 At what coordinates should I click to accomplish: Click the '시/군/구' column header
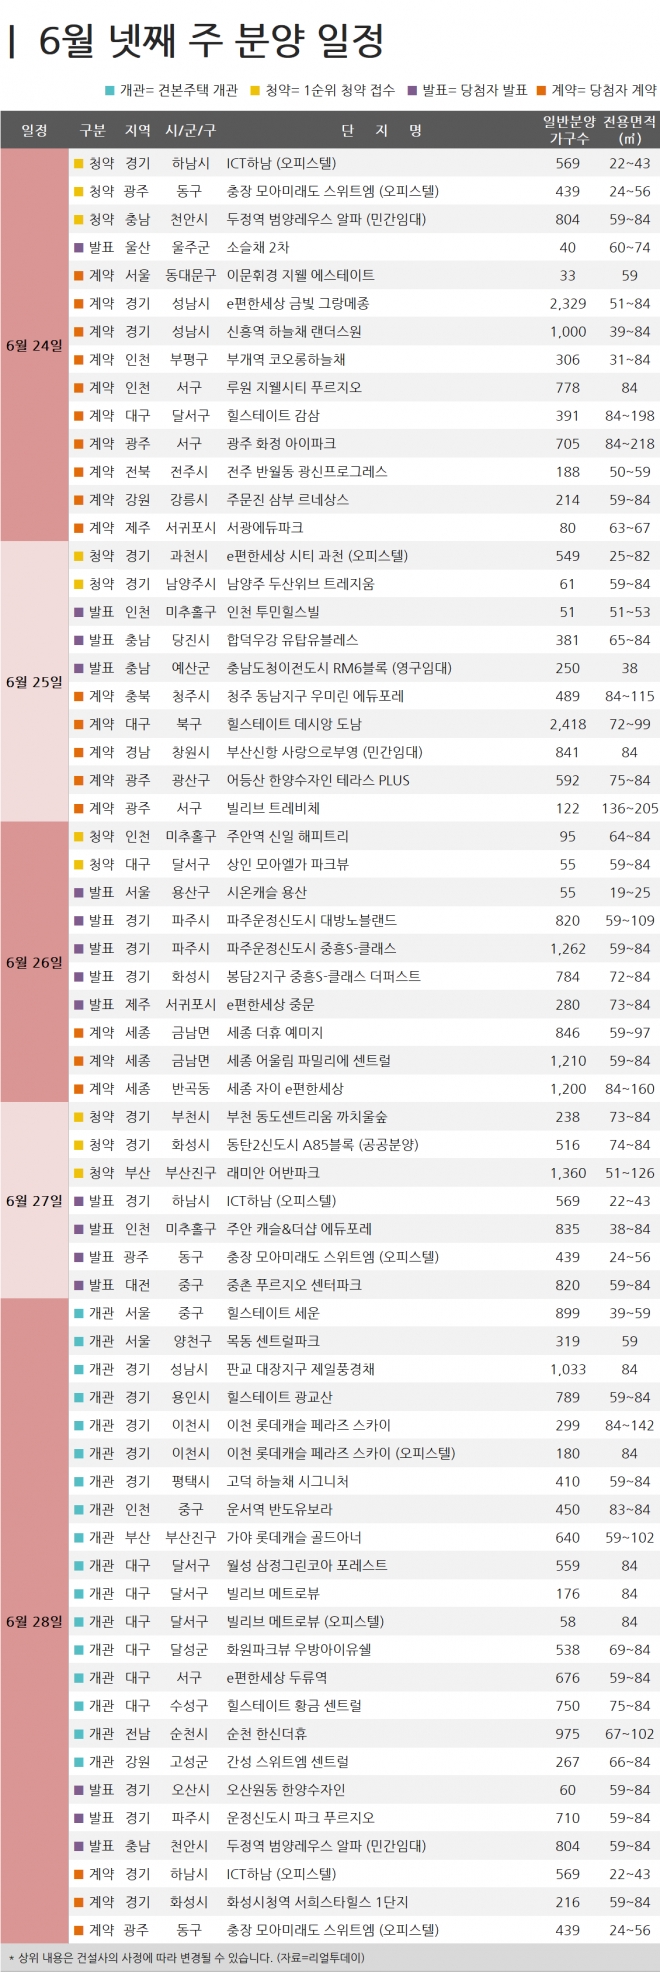(x=190, y=130)
